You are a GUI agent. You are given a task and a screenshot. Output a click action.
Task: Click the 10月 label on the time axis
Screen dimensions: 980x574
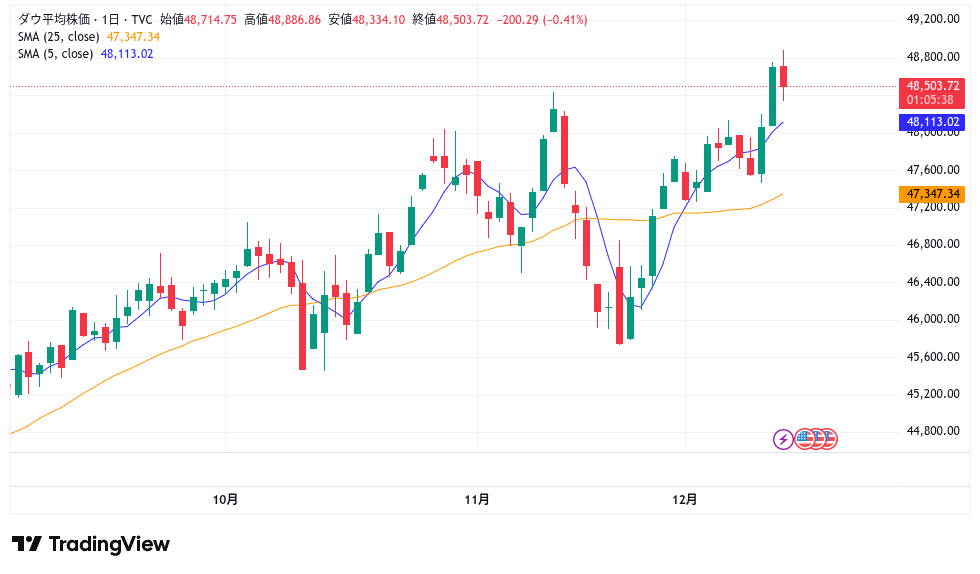(226, 499)
